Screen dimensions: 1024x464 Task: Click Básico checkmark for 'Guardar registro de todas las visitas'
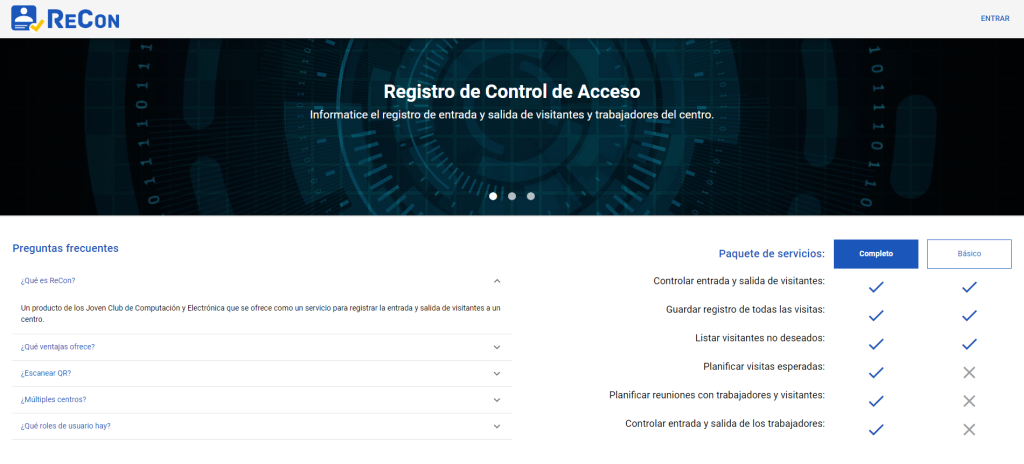coord(969,316)
